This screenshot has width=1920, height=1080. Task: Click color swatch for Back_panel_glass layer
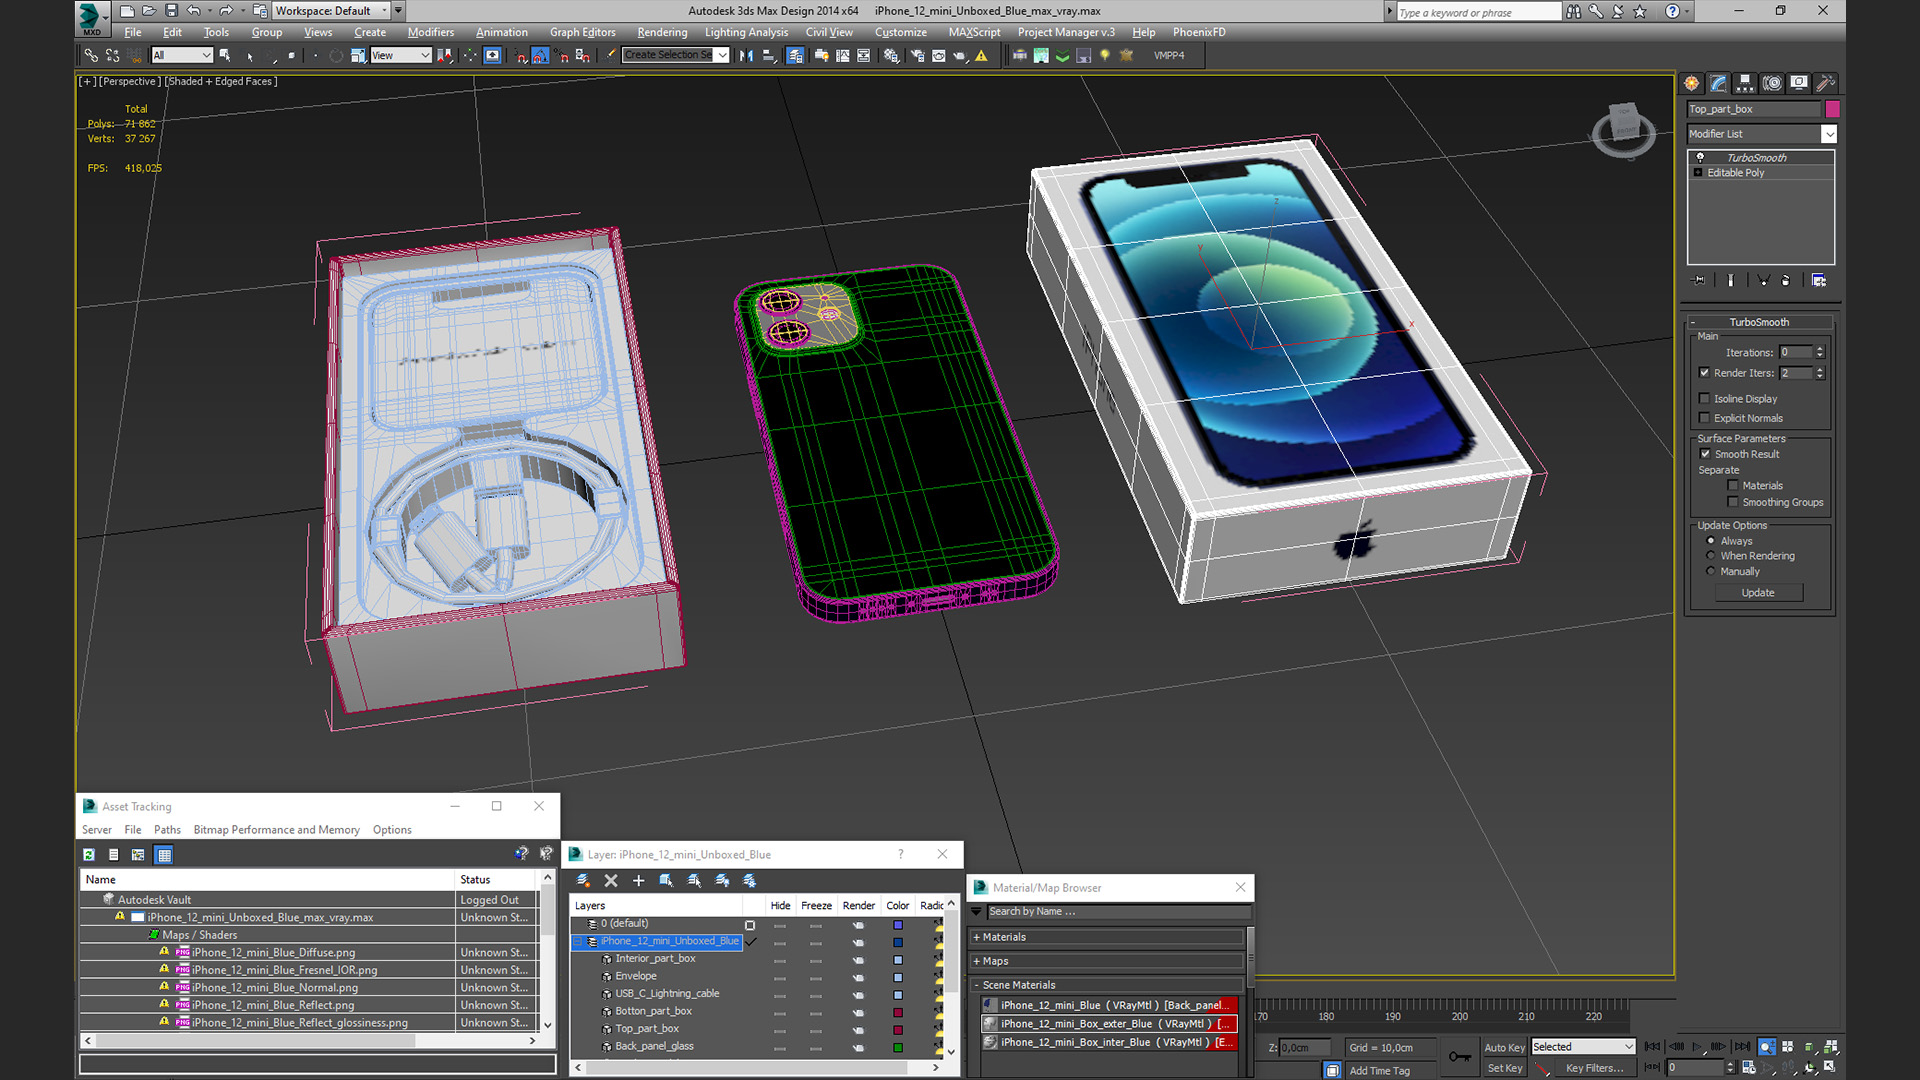(x=898, y=1047)
